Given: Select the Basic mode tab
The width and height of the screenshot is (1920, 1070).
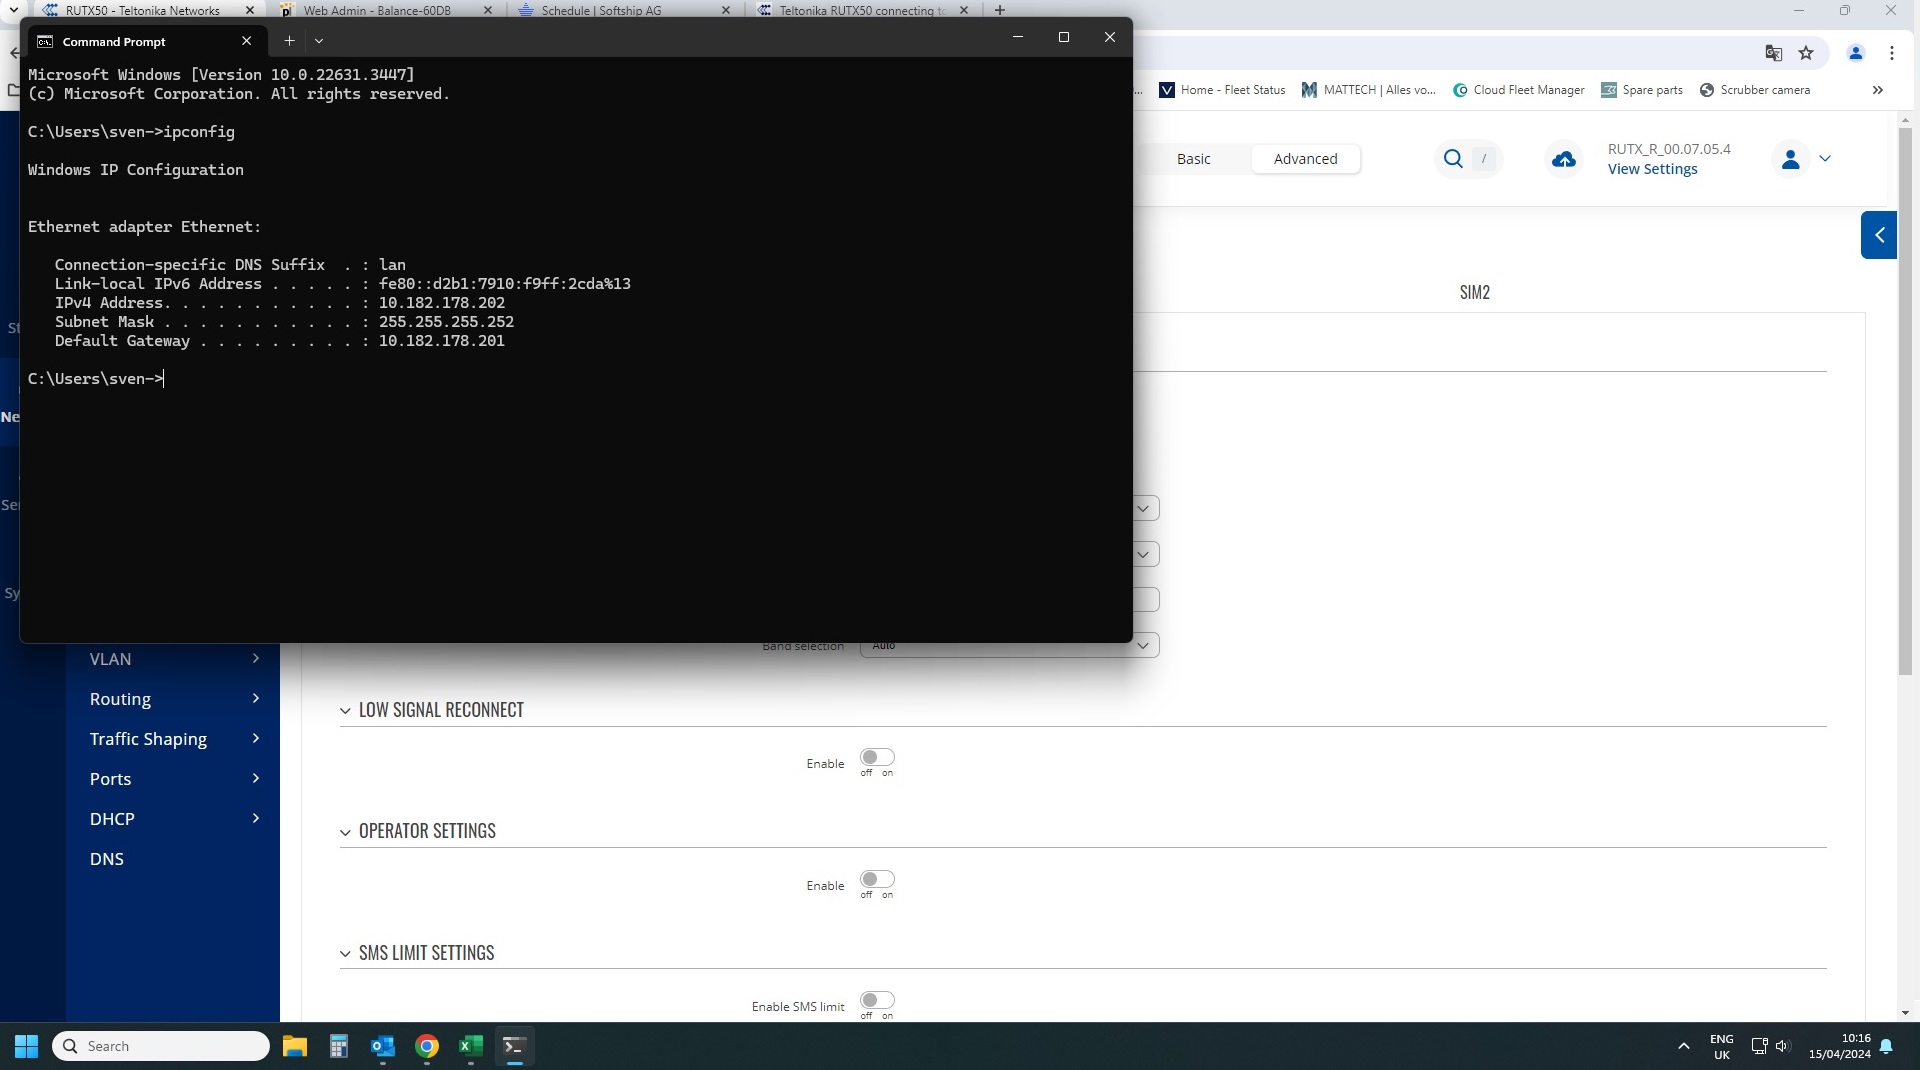Looking at the screenshot, I should point(1193,159).
